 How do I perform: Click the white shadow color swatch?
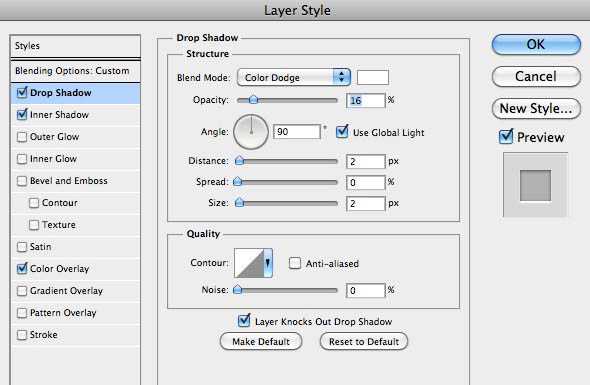[x=373, y=78]
